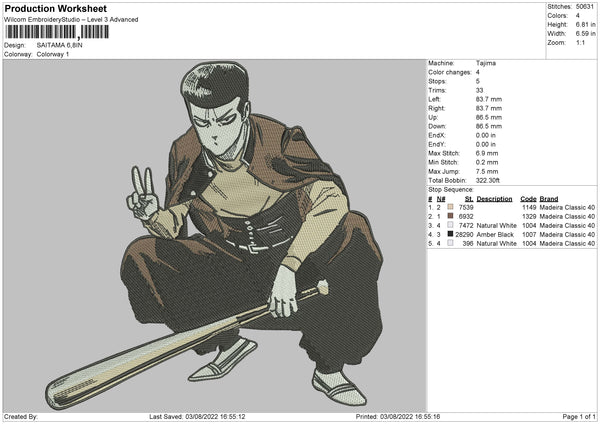Image resolution: width=600 pixels, height=424 pixels.
Task: Click stitch count '7472' in stop 3
Action: pos(466,225)
